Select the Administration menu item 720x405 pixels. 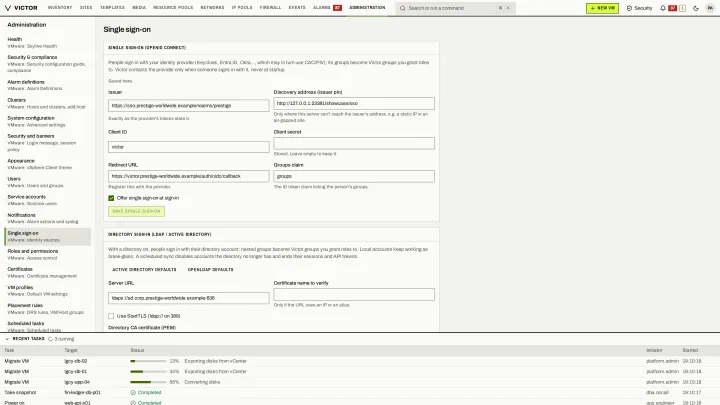point(367,8)
